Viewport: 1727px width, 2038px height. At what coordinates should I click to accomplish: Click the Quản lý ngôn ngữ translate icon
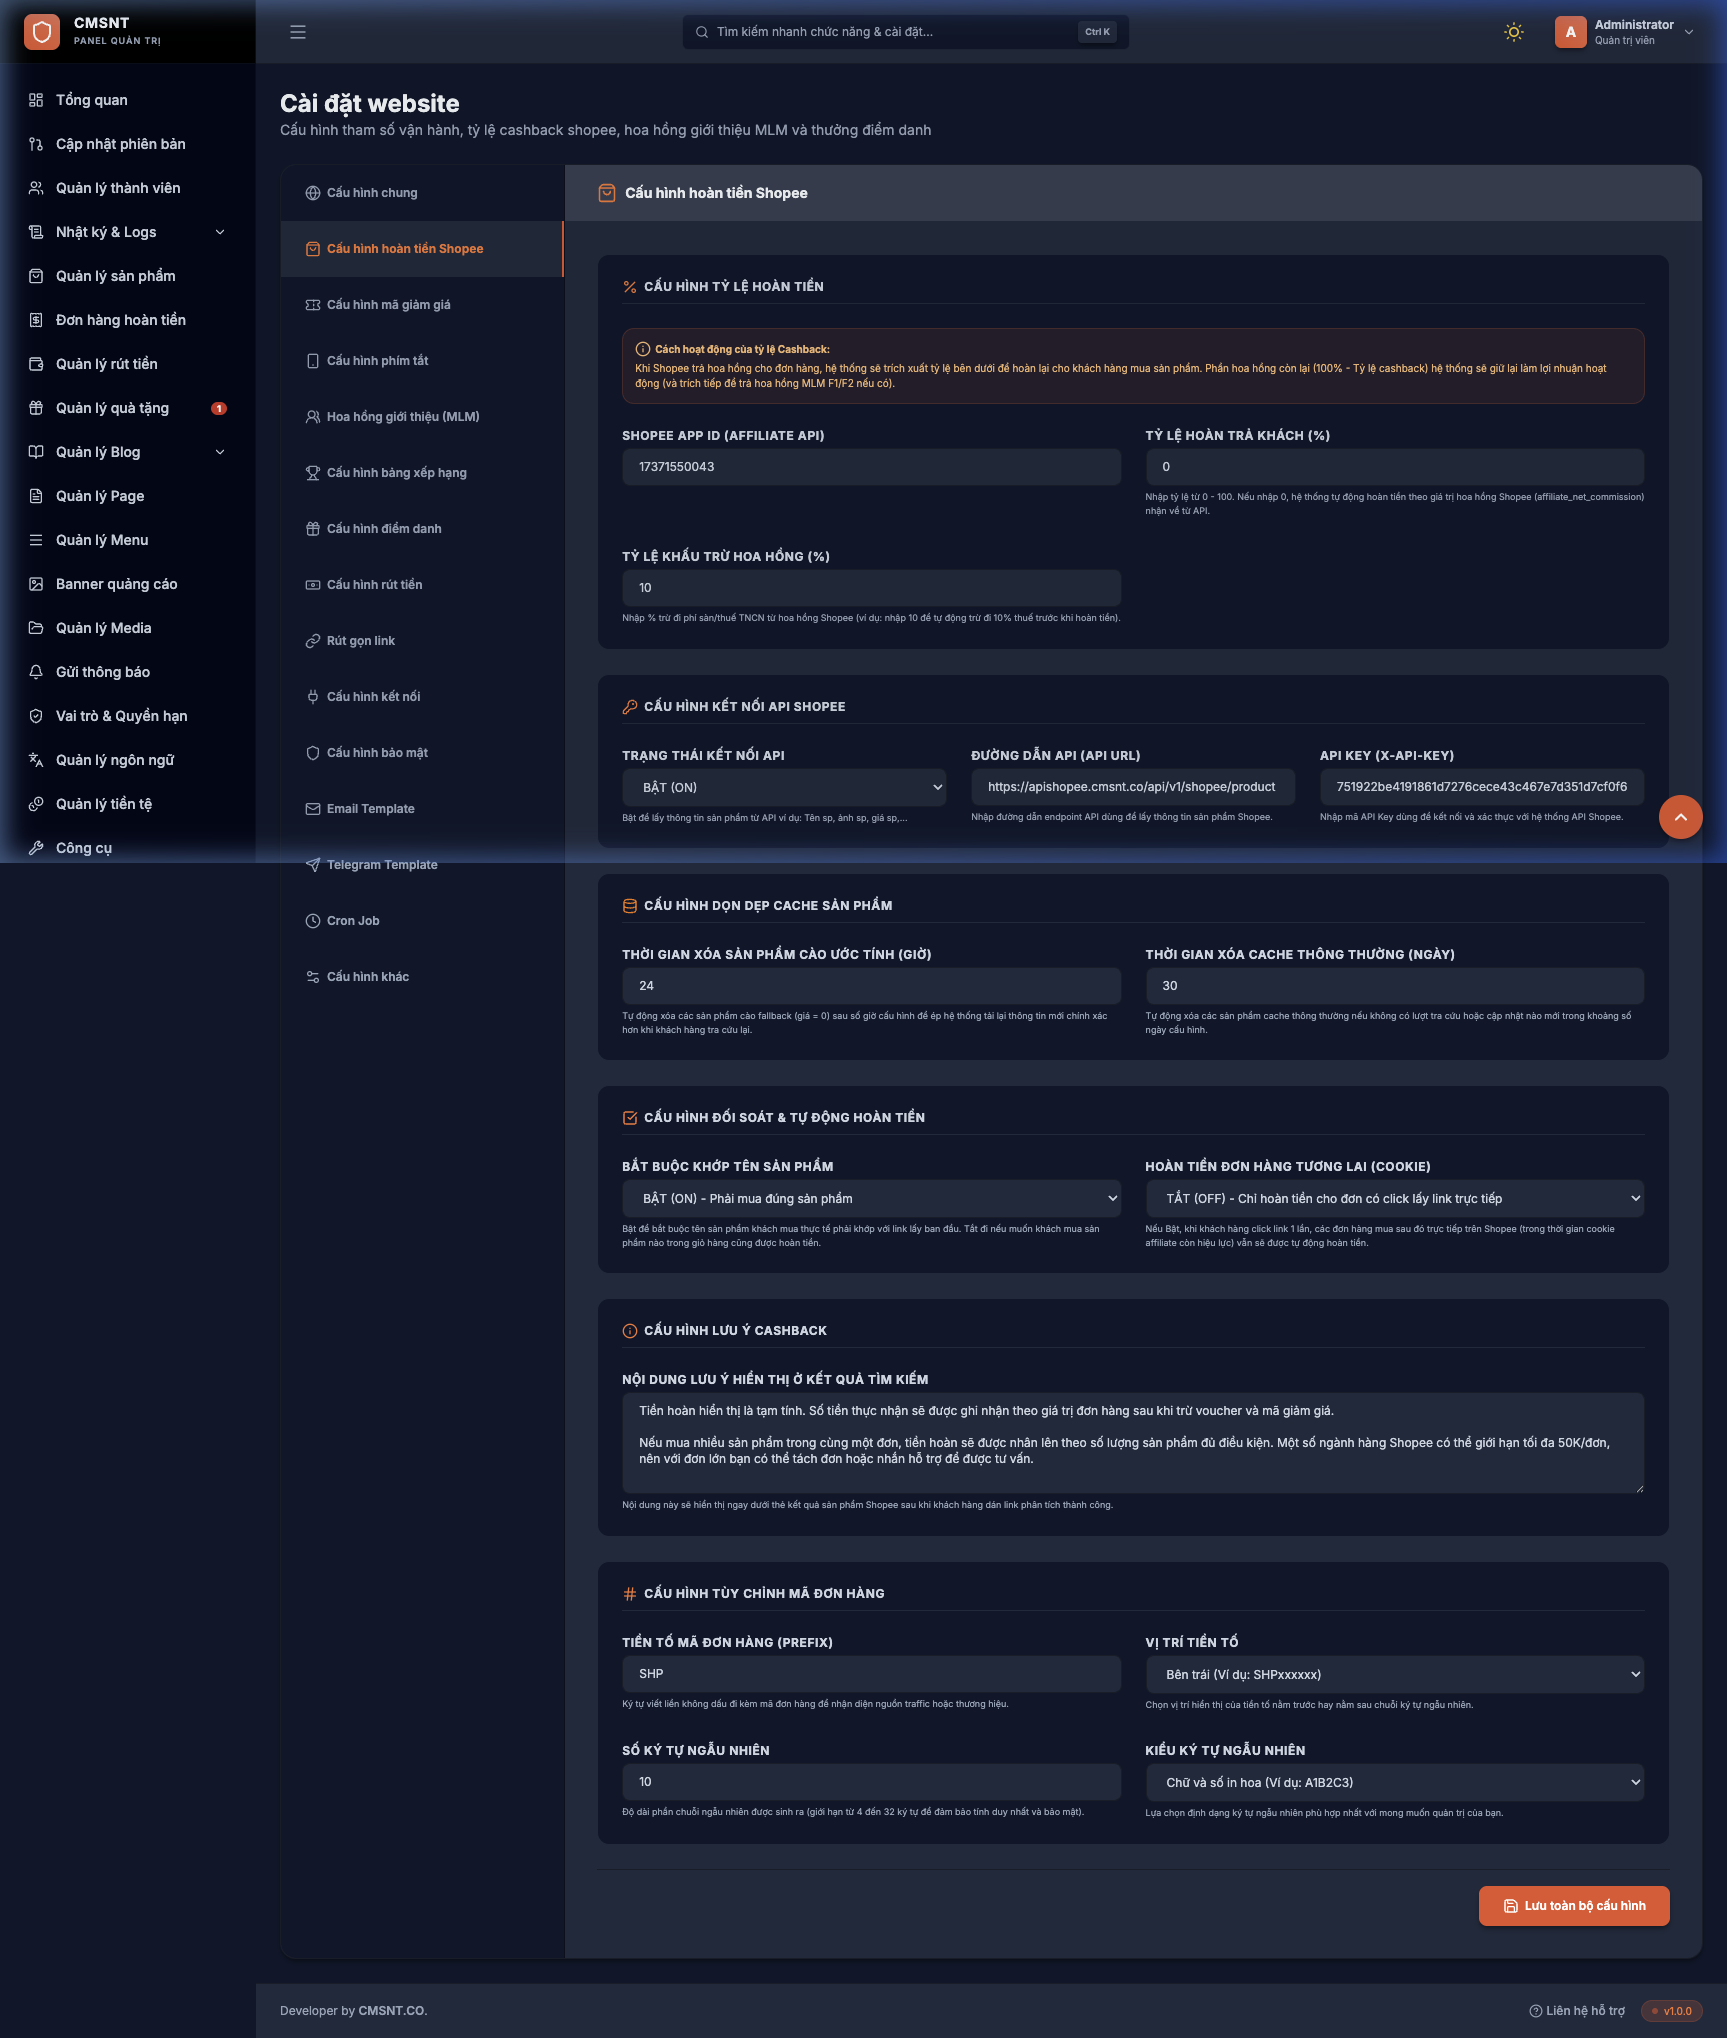tap(36, 760)
